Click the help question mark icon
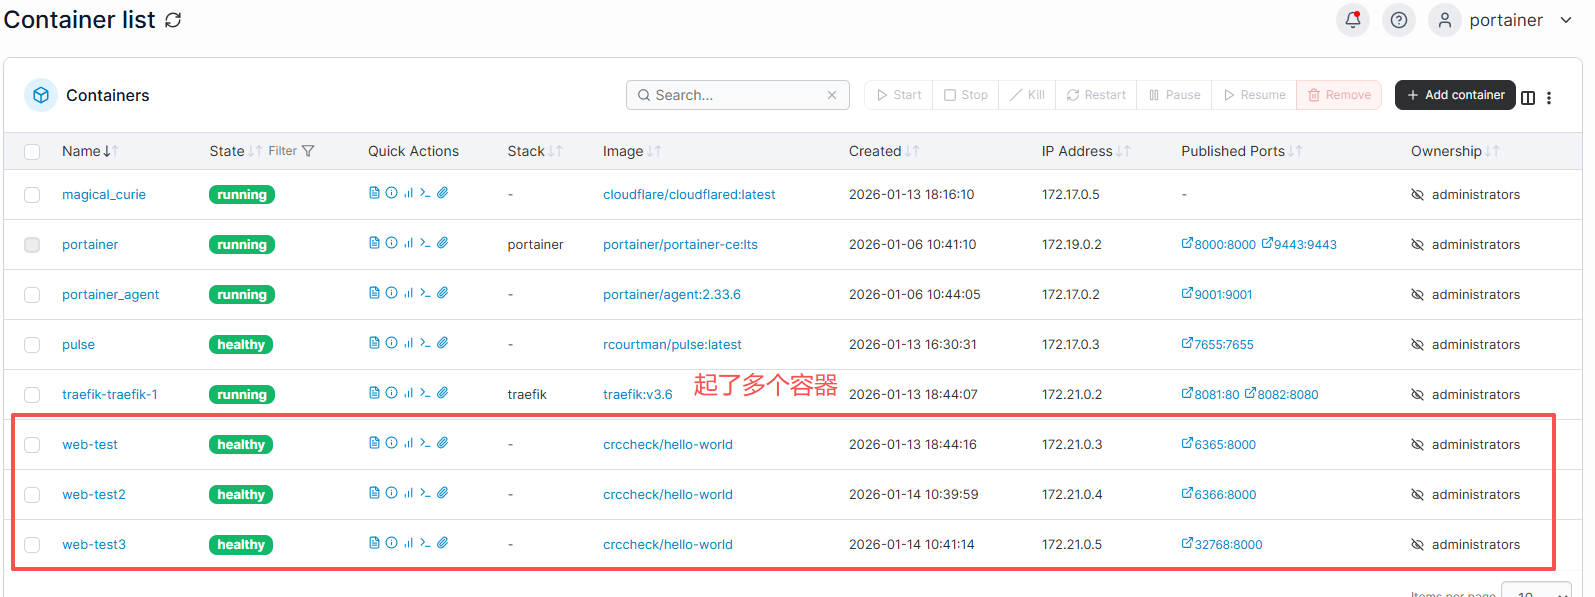 pyautogui.click(x=1398, y=20)
